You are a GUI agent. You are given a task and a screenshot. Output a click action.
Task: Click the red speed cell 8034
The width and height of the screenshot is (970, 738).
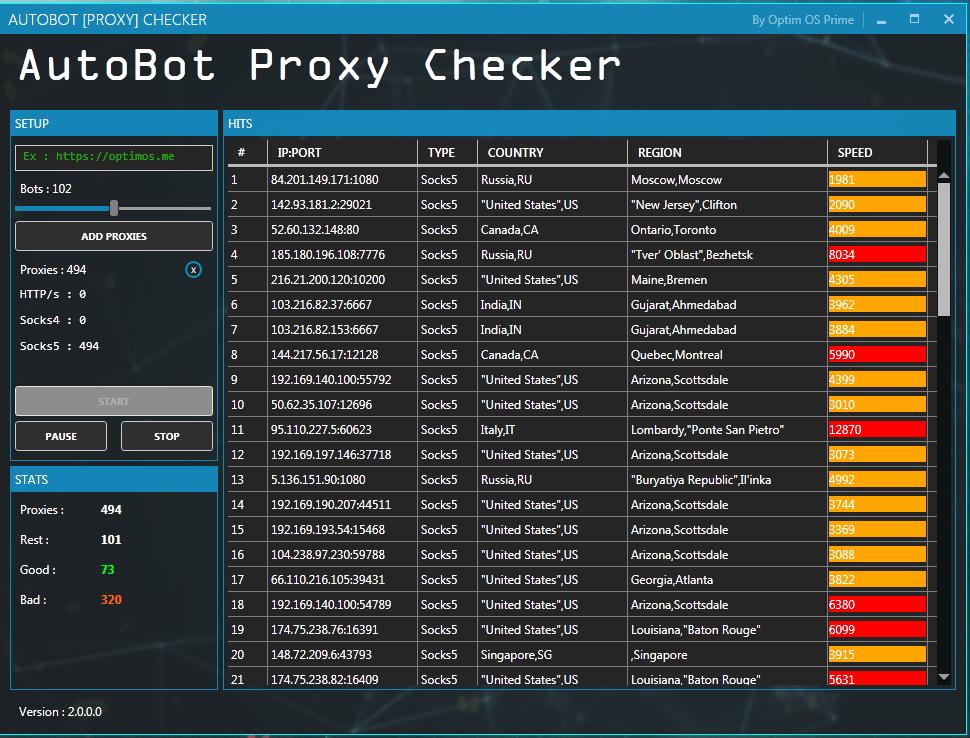click(877, 254)
